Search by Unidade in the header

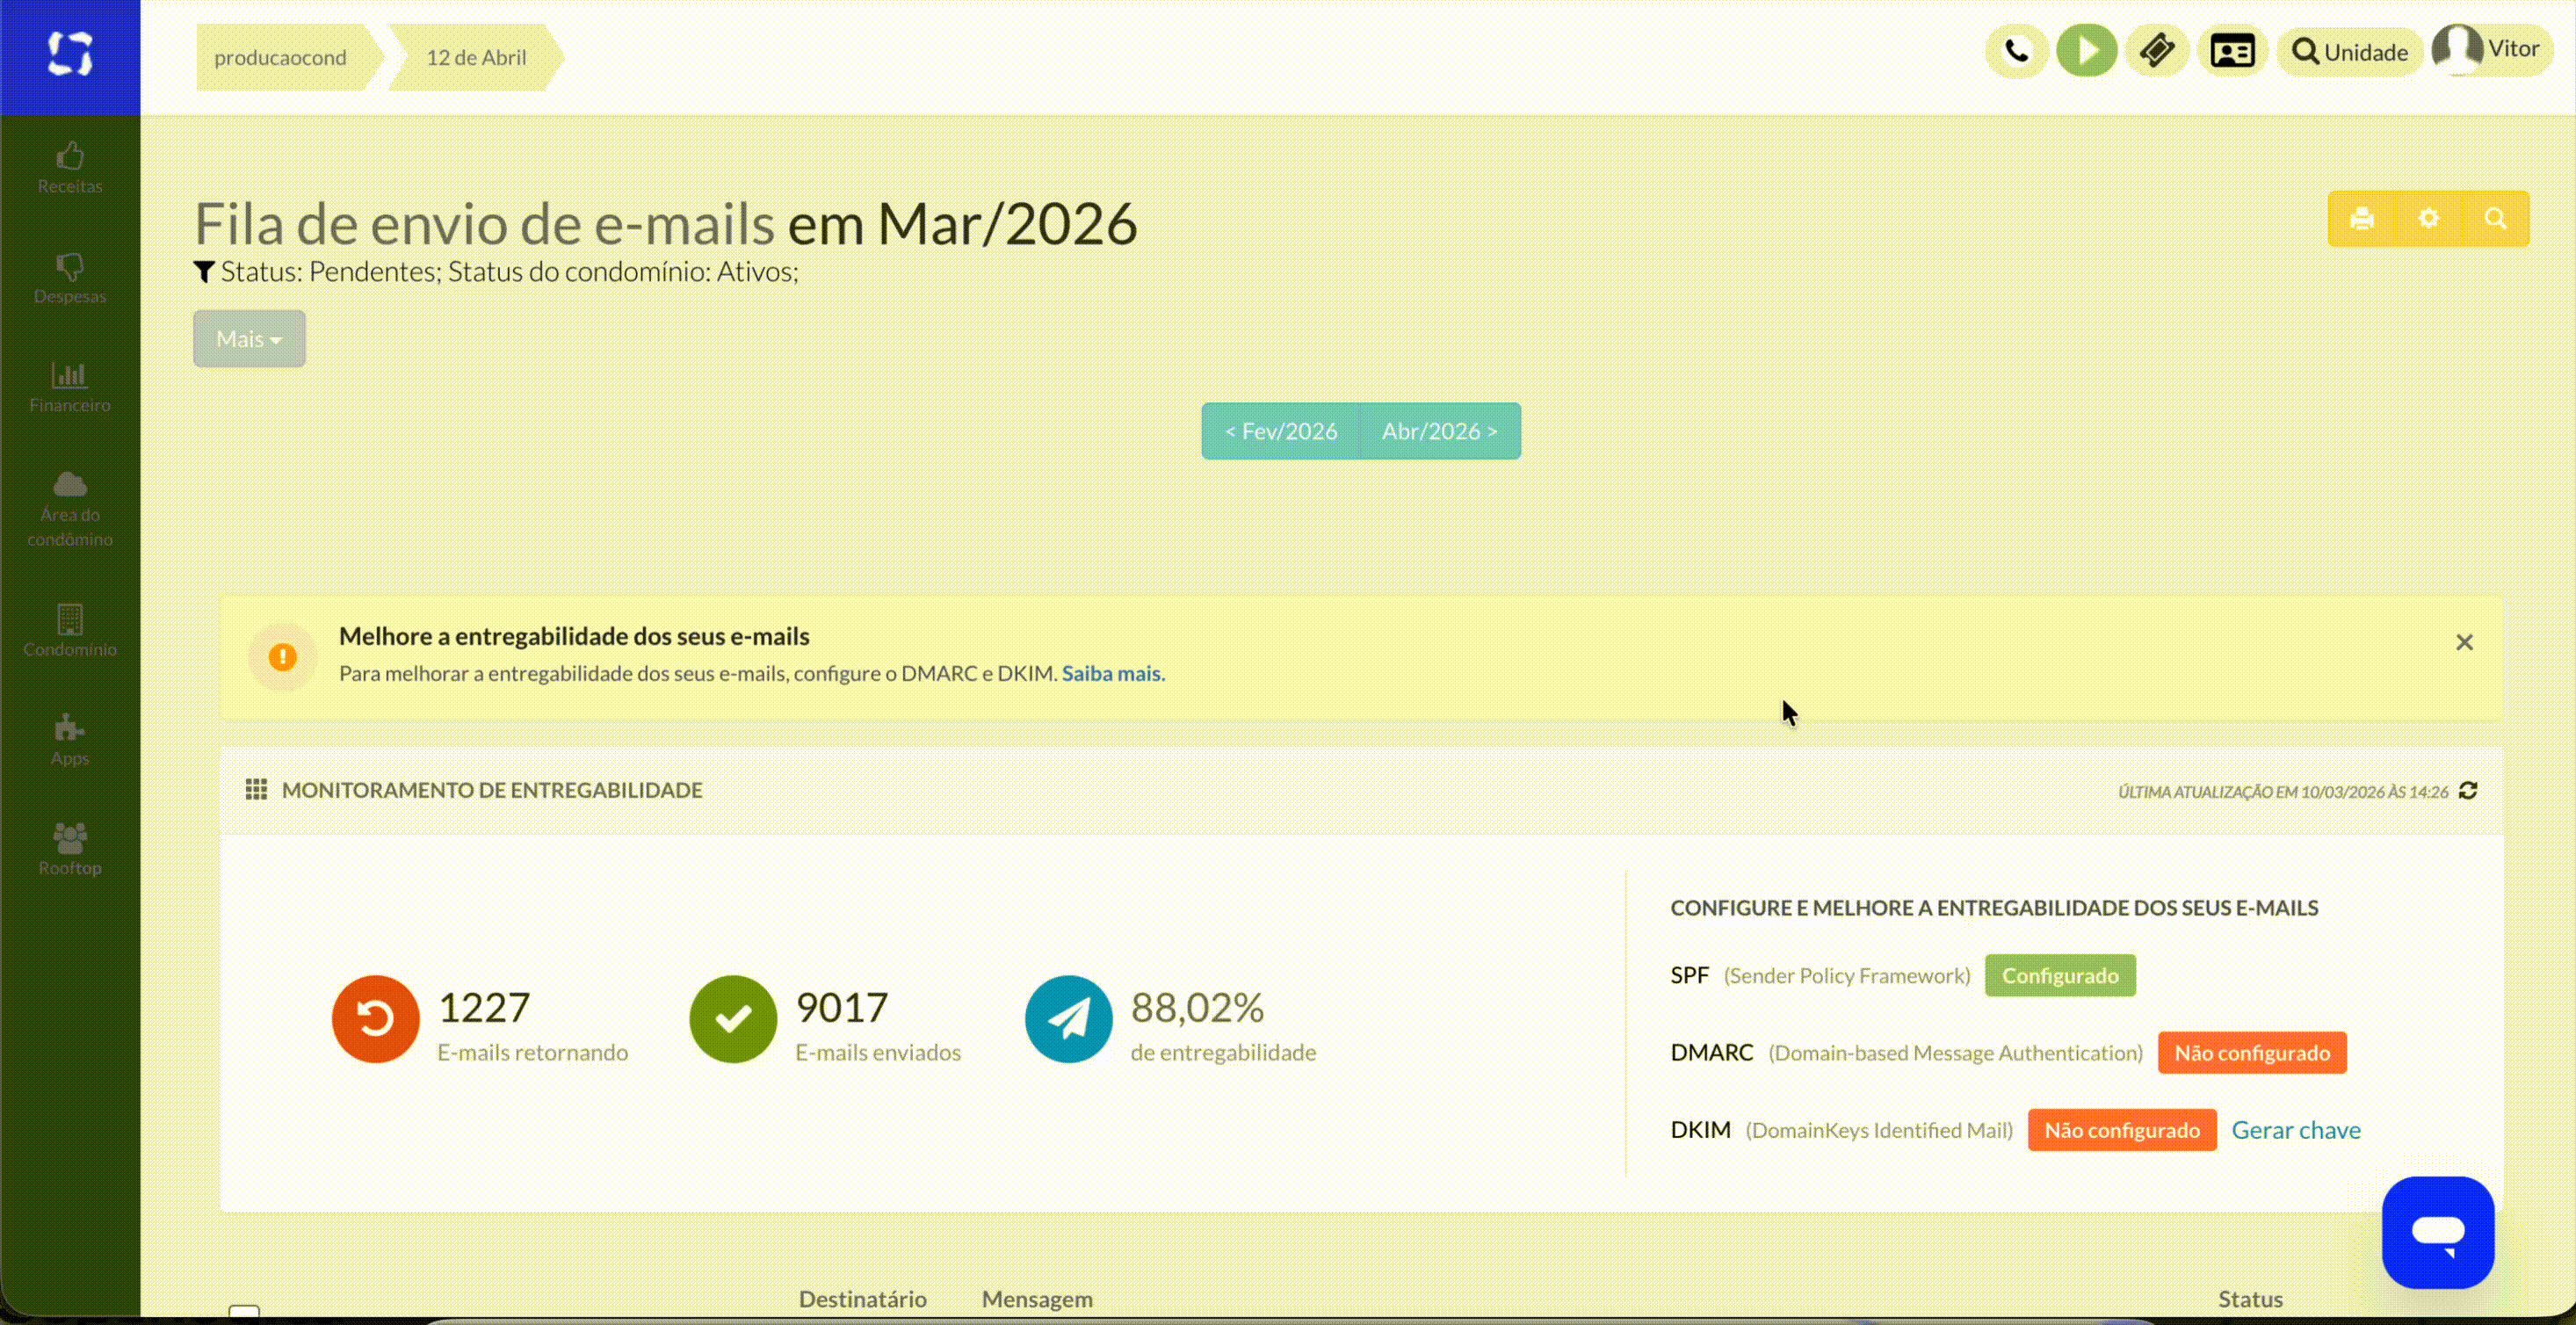[2349, 51]
